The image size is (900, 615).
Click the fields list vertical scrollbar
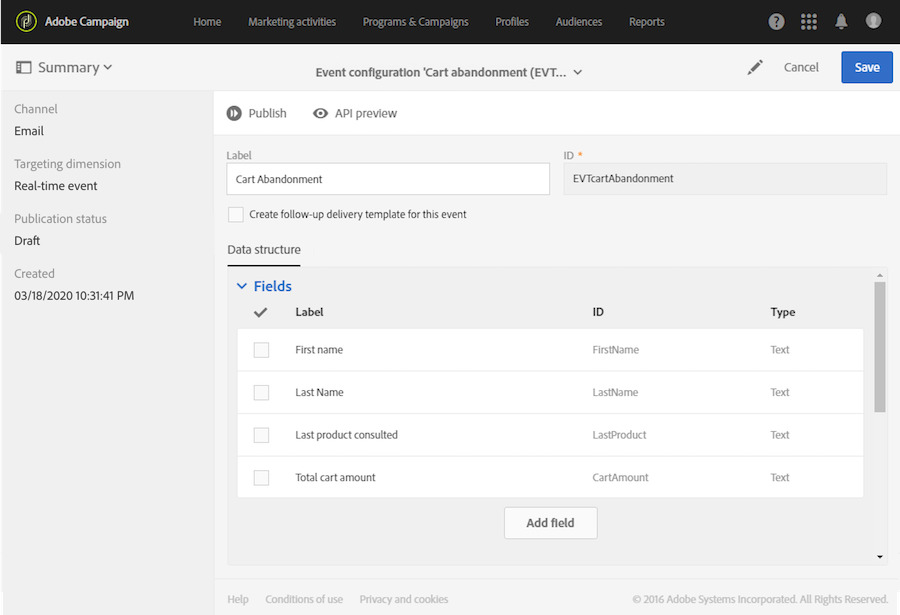(x=880, y=346)
